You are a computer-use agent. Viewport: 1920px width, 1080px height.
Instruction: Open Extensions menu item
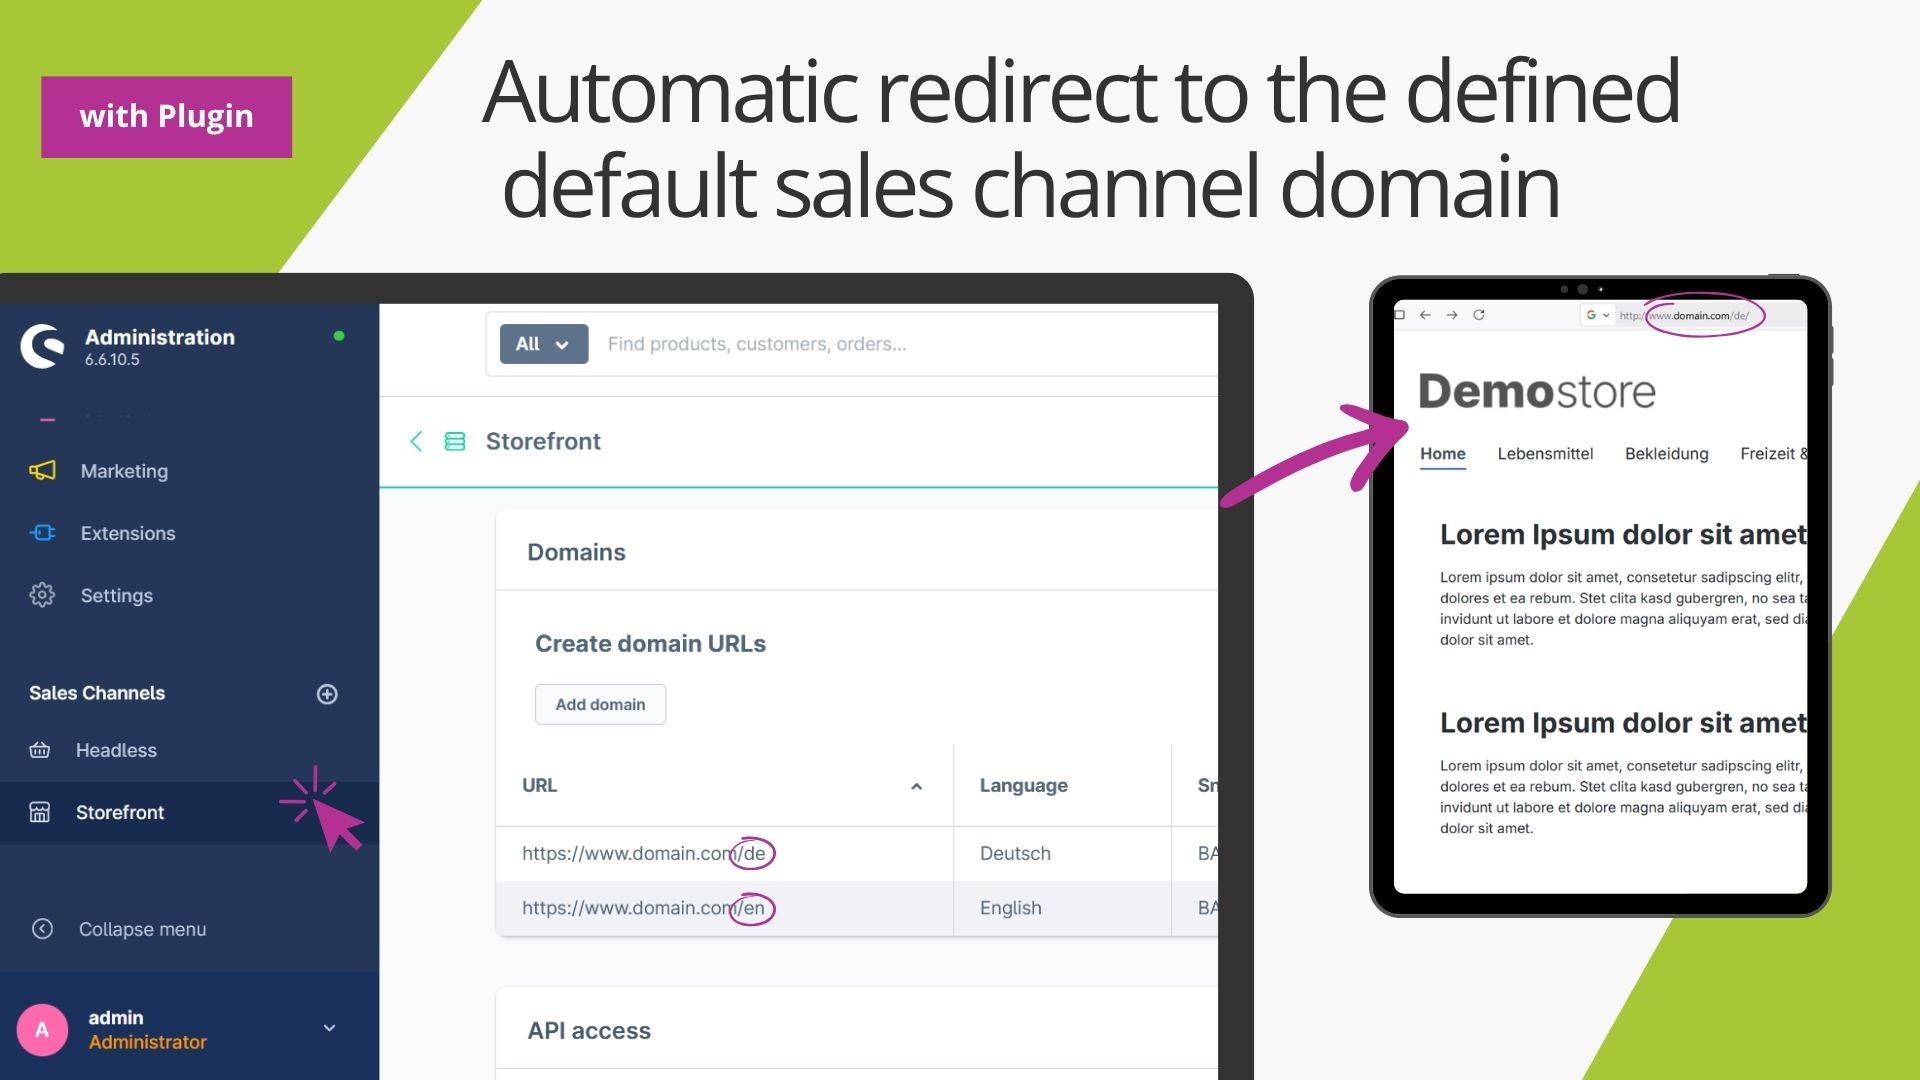tap(128, 533)
